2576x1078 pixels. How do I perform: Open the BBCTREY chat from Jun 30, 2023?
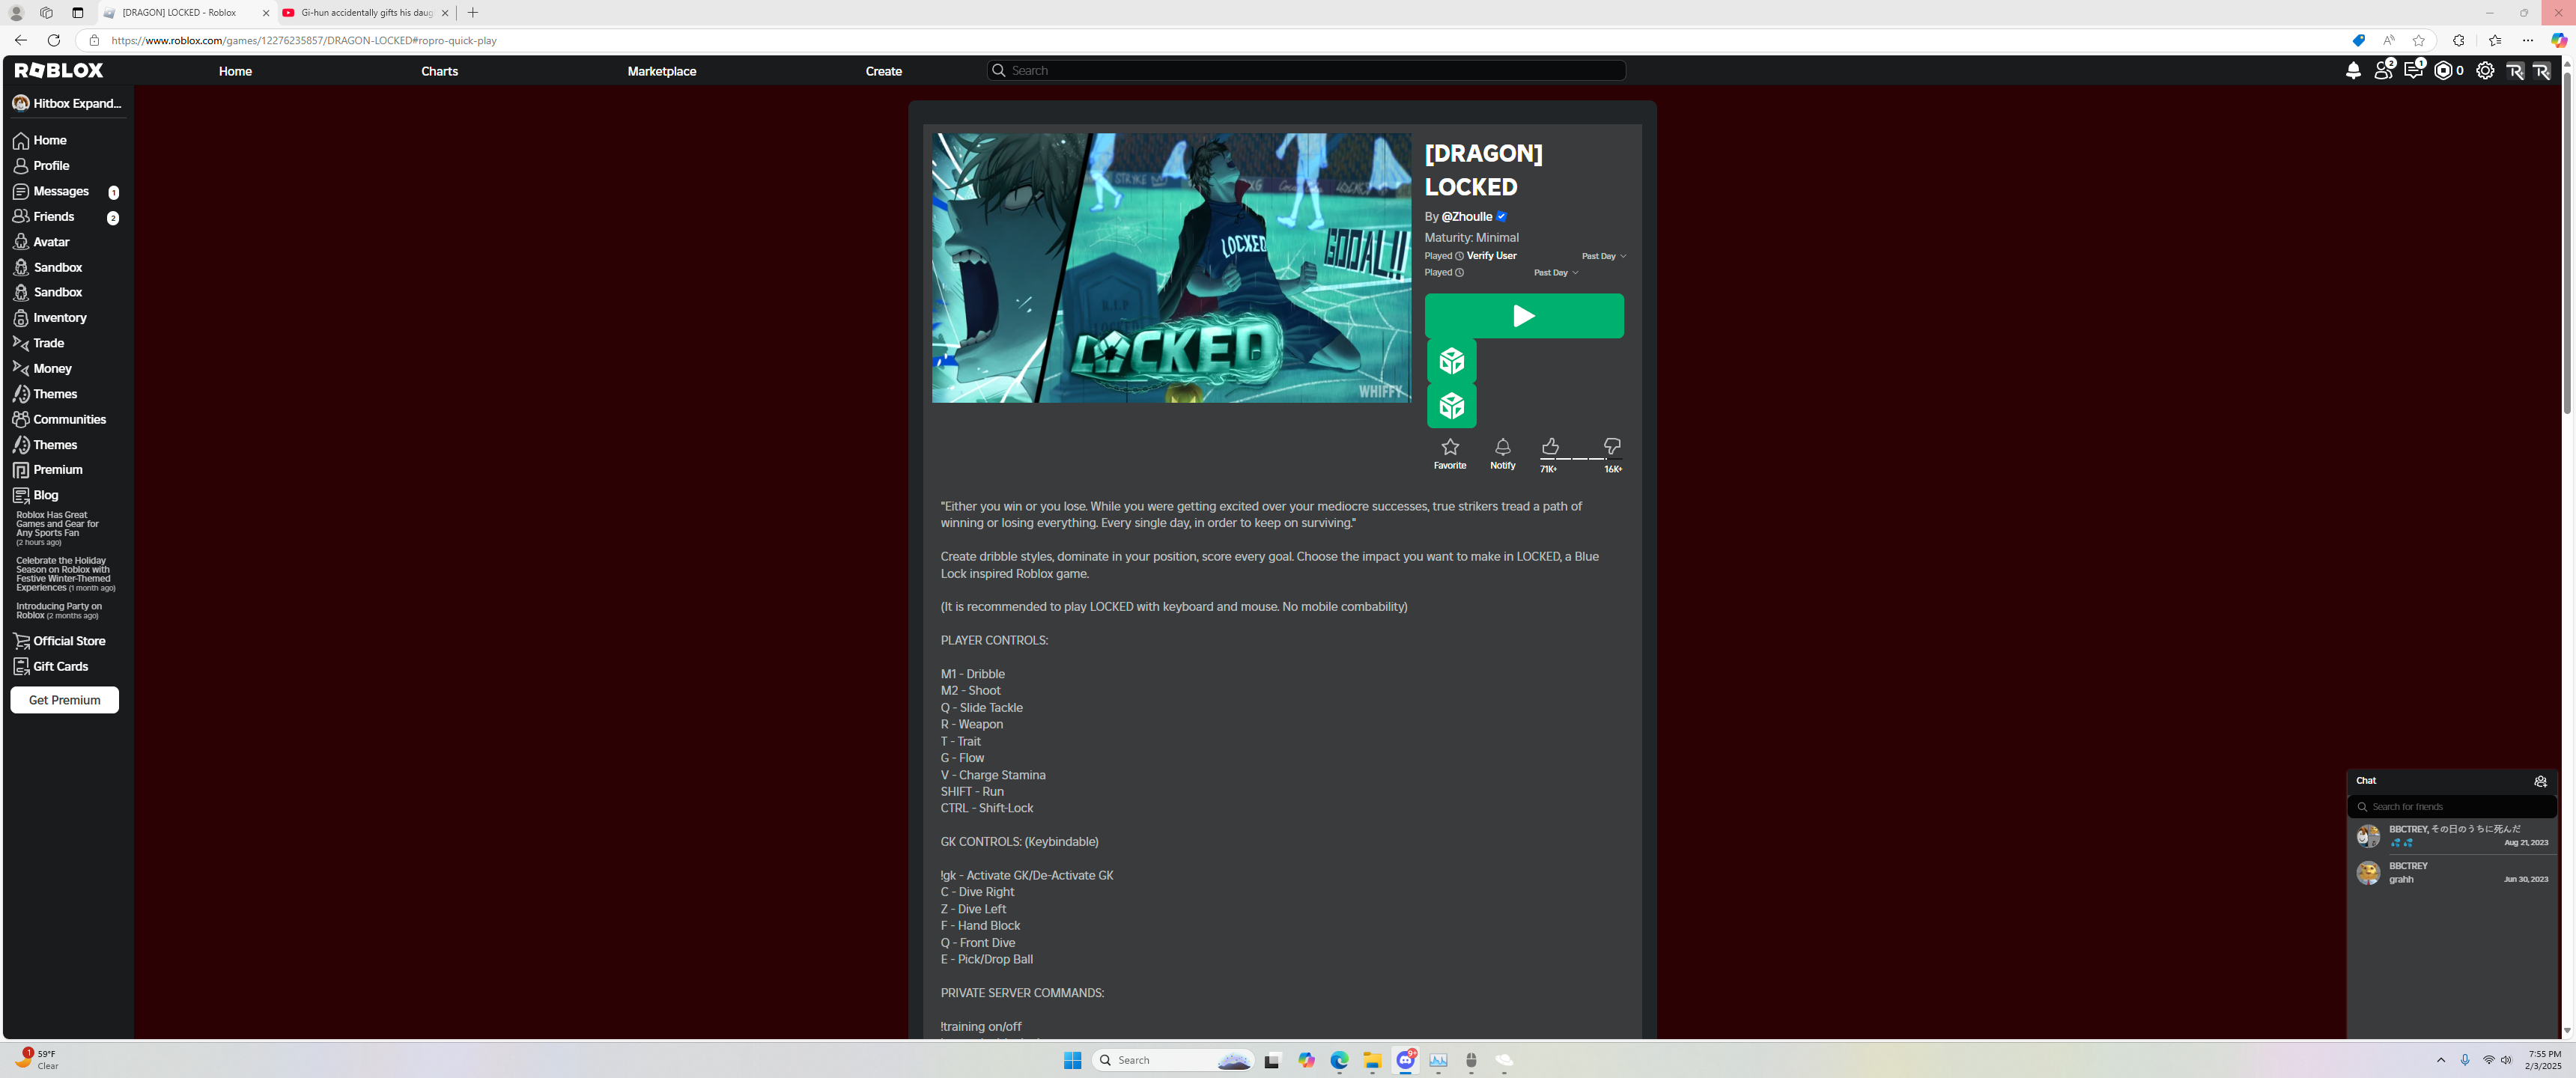2451,873
